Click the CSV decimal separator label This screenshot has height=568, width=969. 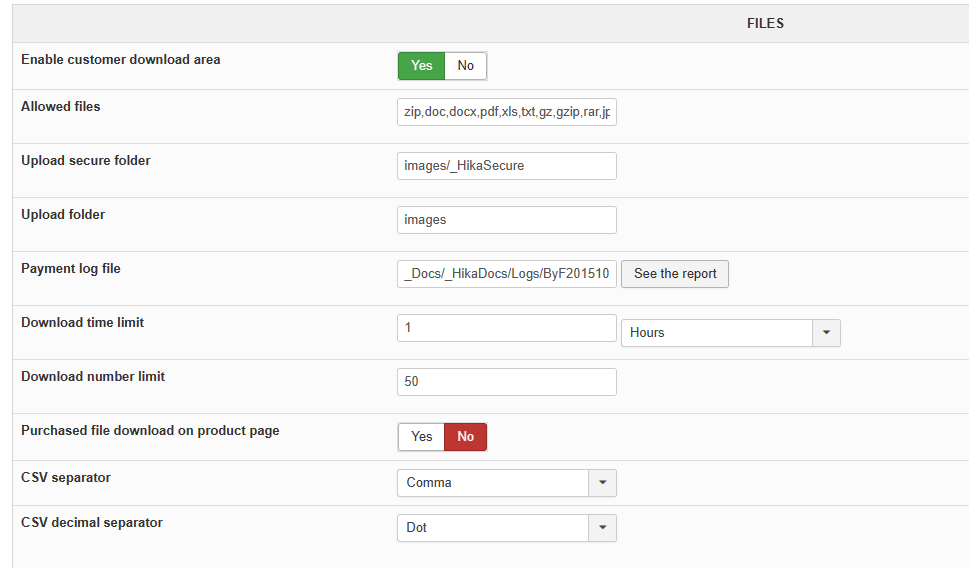[92, 523]
